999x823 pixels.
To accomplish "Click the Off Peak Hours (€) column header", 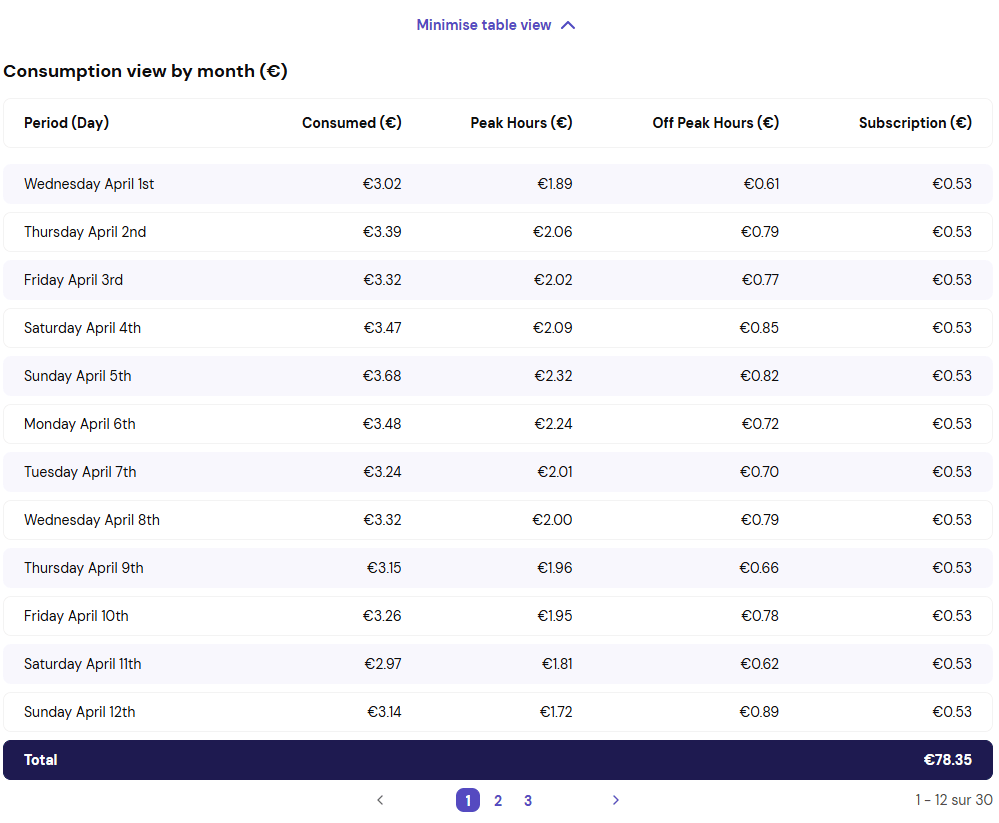I will point(715,123).
